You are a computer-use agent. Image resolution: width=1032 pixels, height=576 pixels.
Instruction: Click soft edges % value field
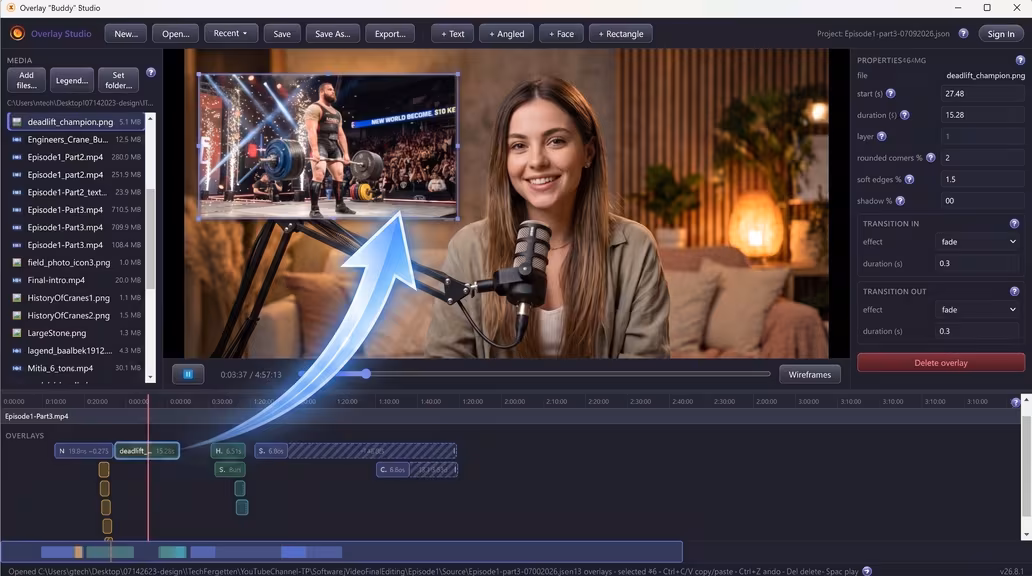point(981,179)
